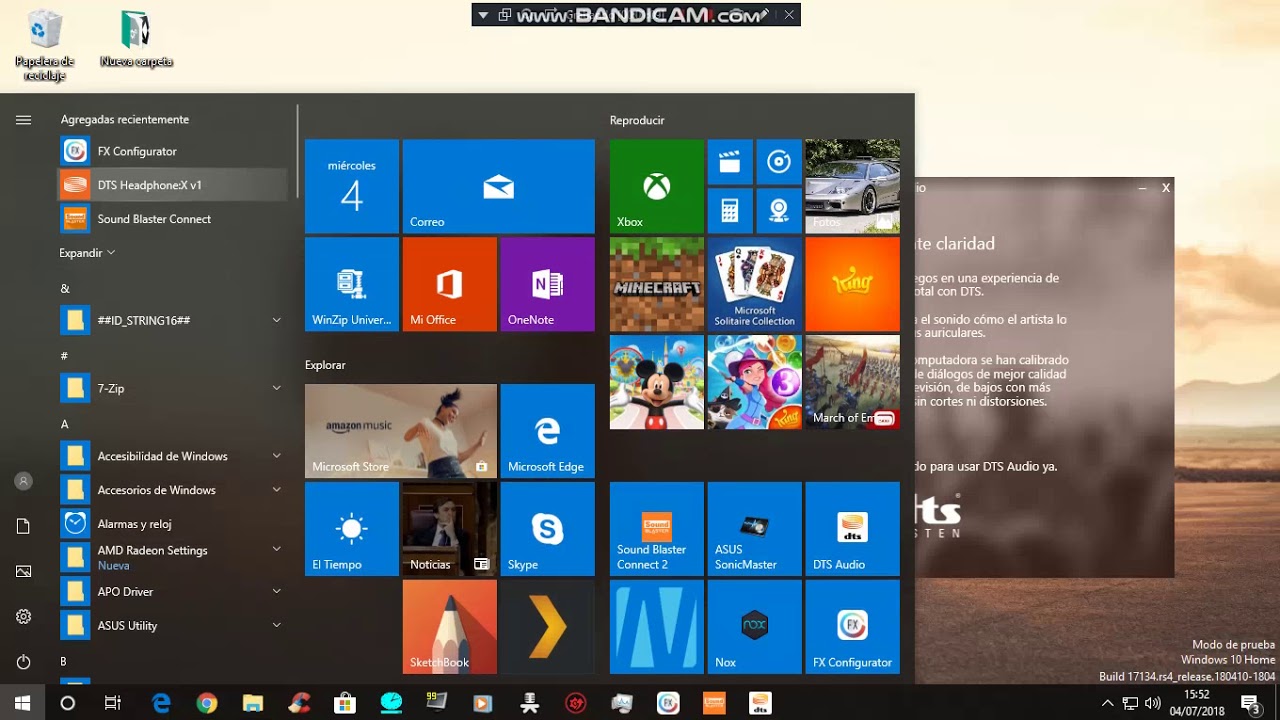The height and width of the screenshot is (720, 1280).
Task: Open the Noticias news tile
Action: point(449,529)
